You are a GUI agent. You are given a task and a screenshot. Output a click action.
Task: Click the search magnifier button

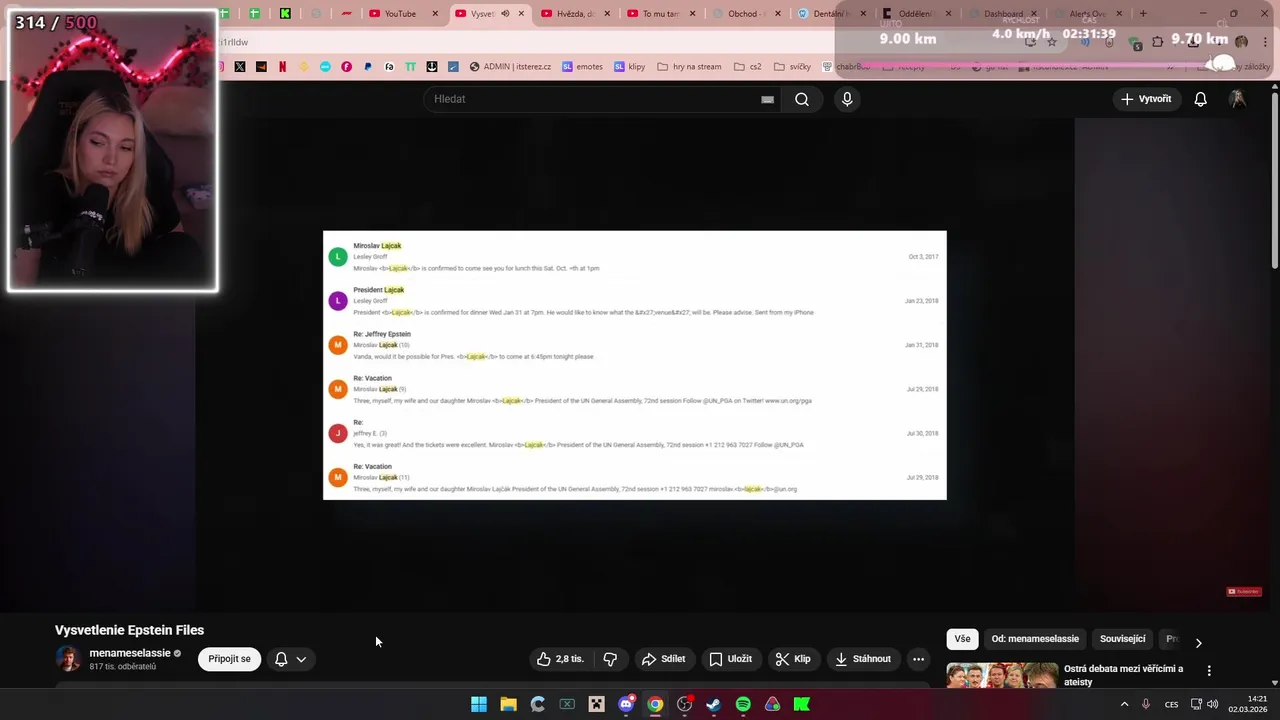[x=802, y=99]
